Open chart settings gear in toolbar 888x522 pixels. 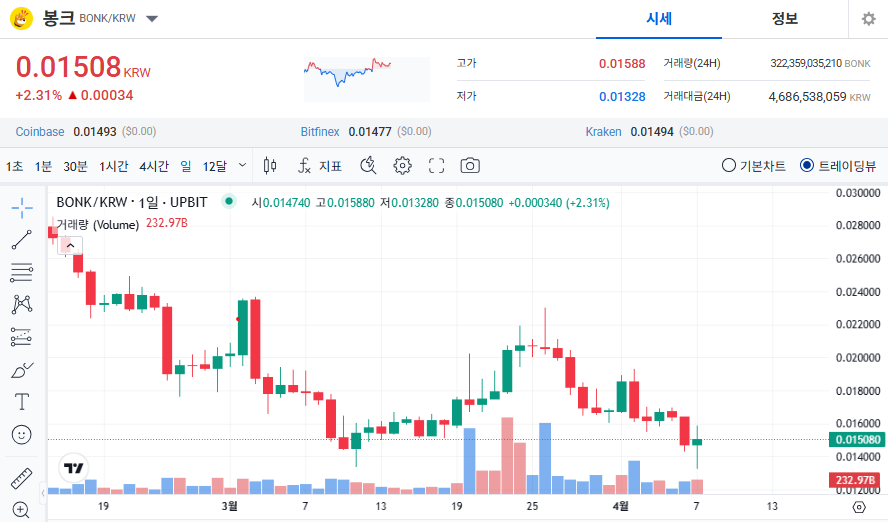[x=402, y=166]
